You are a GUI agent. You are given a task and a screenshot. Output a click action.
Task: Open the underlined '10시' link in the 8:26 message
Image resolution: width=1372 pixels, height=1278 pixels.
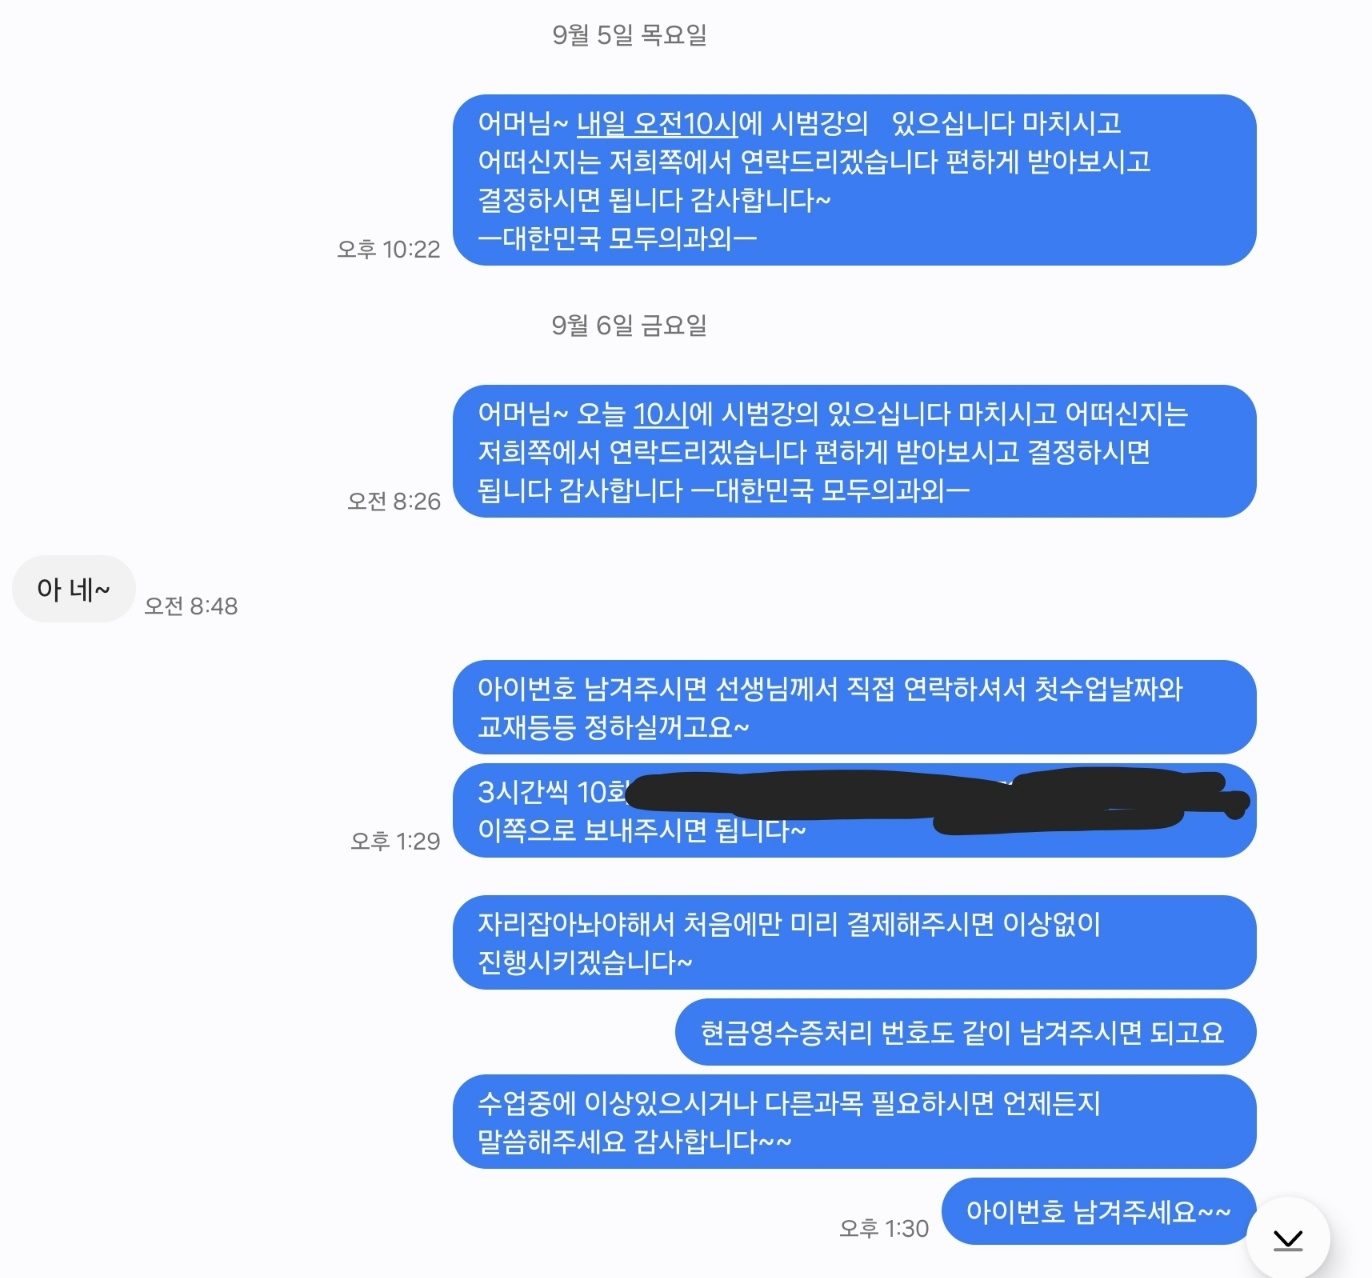(x=661, y=414)
